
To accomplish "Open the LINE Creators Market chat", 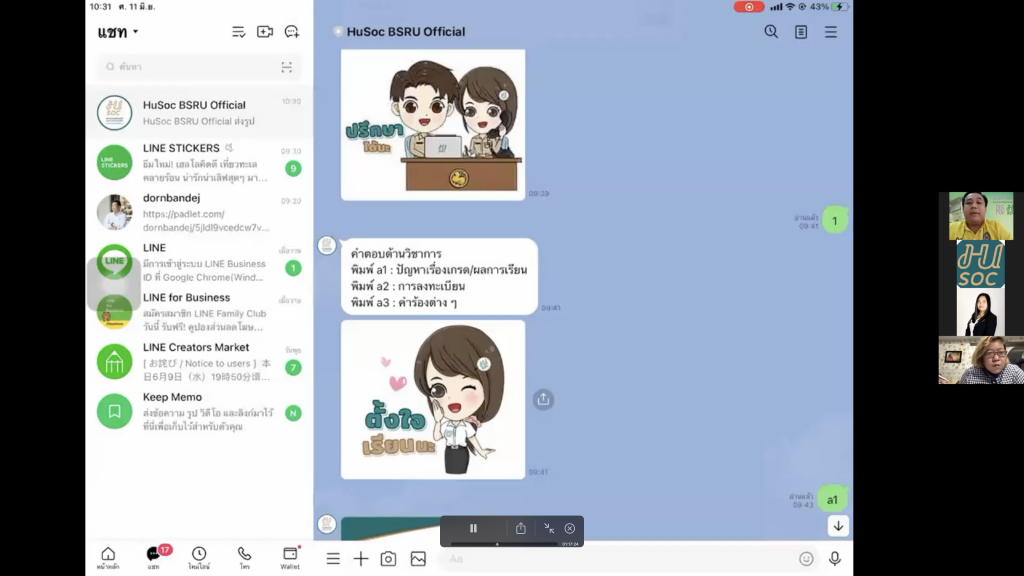I will click(x=199, y=362).
